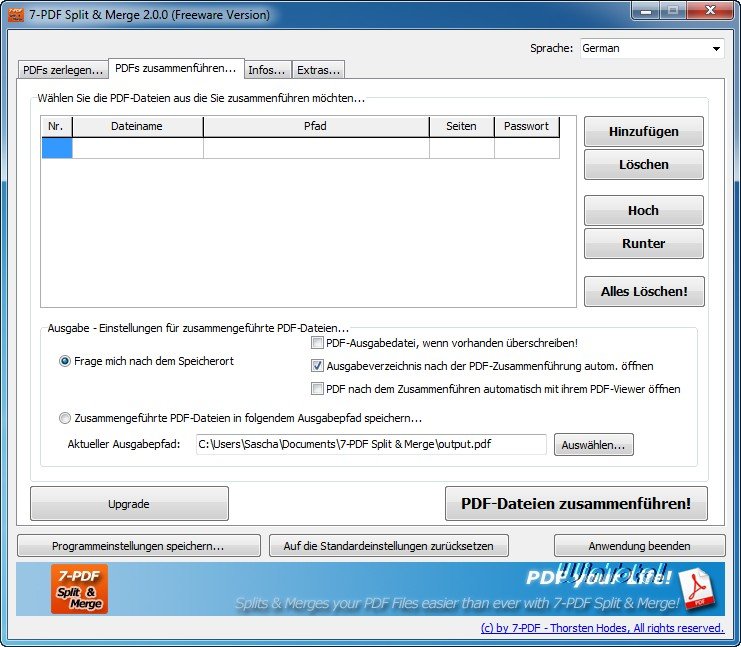Click Programmeinstellungen speichern button
Viewport: 741px width, 647px height.
pyautogui.click(x=138, y=546)
